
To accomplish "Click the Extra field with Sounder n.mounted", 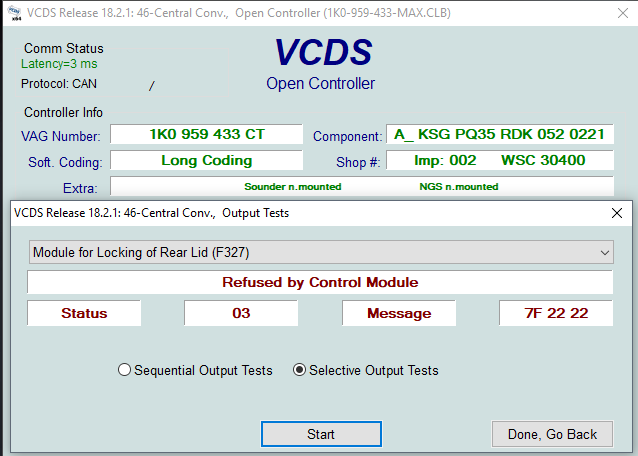I will (x=362, y=186).
